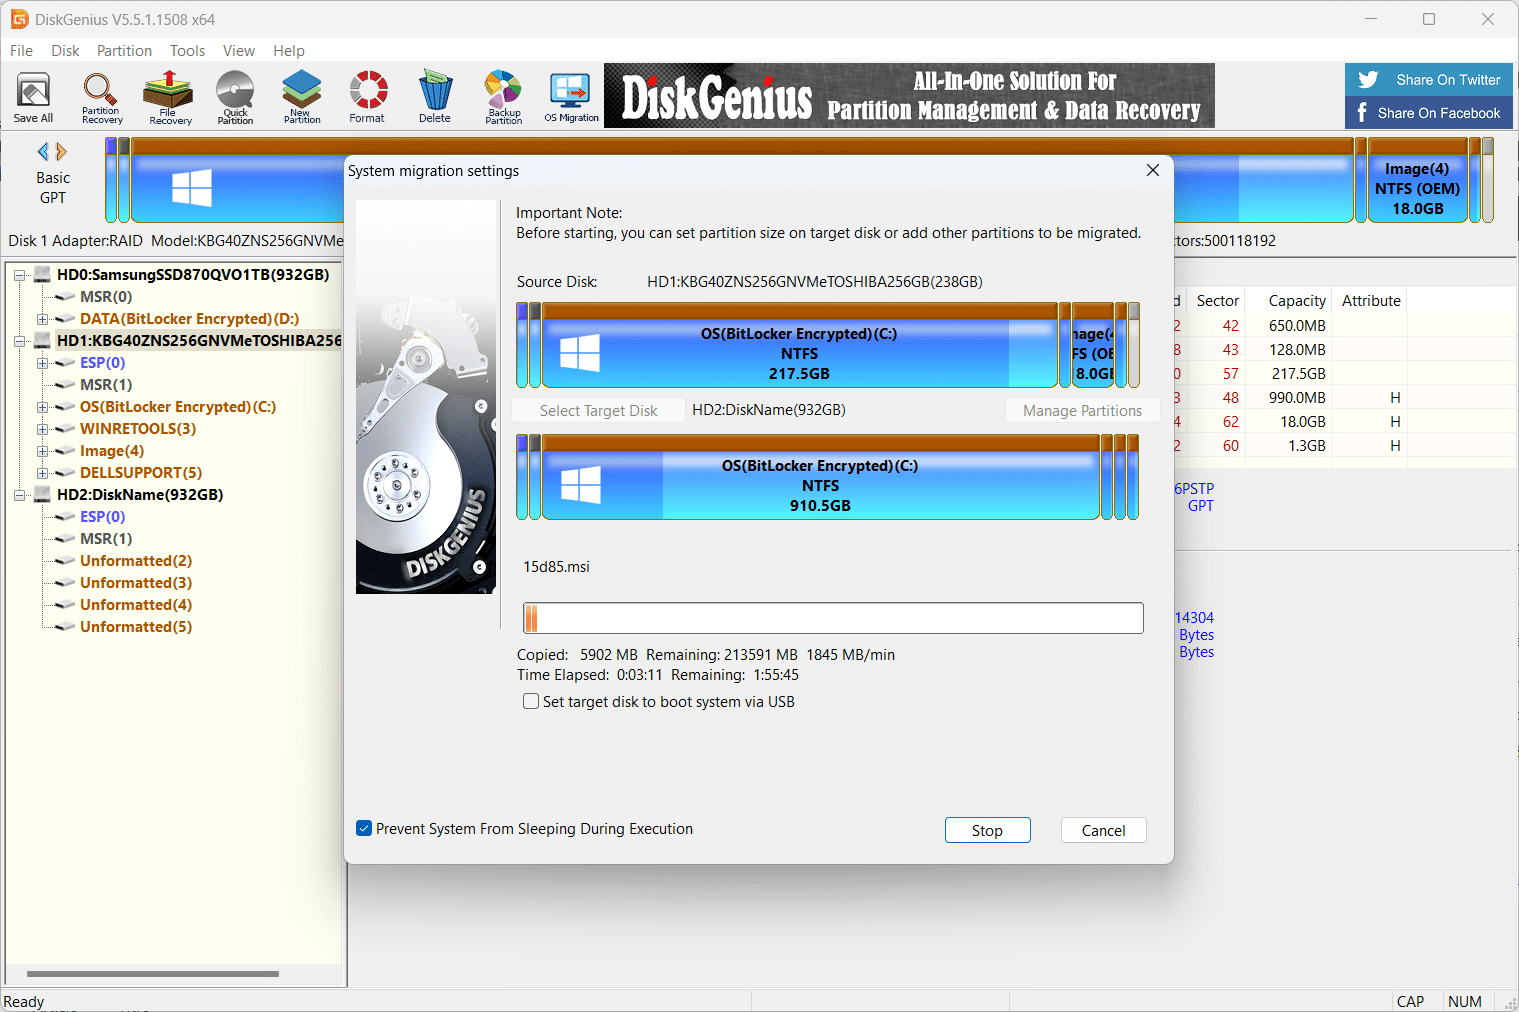The height and width of the screenshot is (1012, 1519).
Task: Select Unformatted(4) under HD2
Action: 136,604
